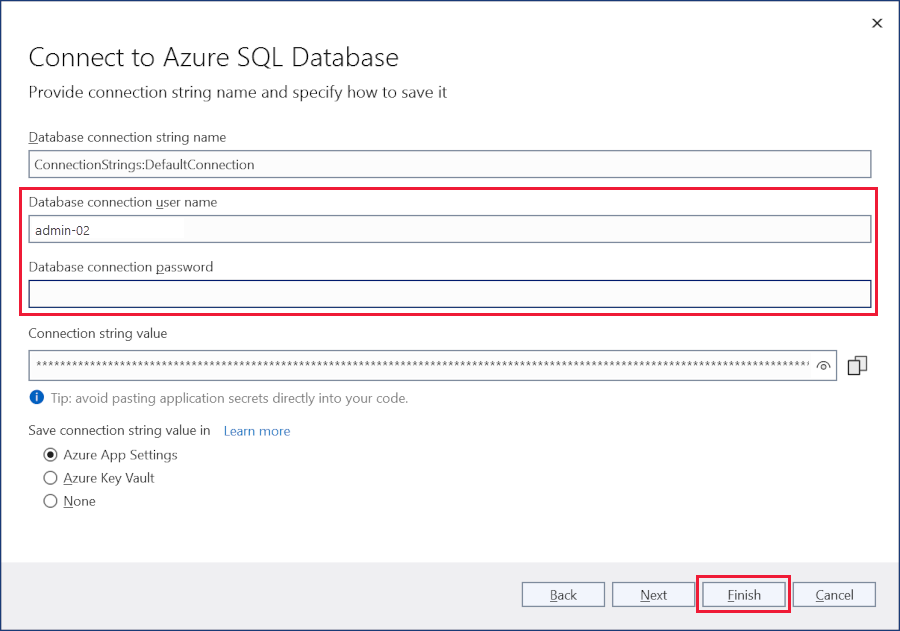
Task: Cancel the connection setup
Action: [x=834, y=594]
